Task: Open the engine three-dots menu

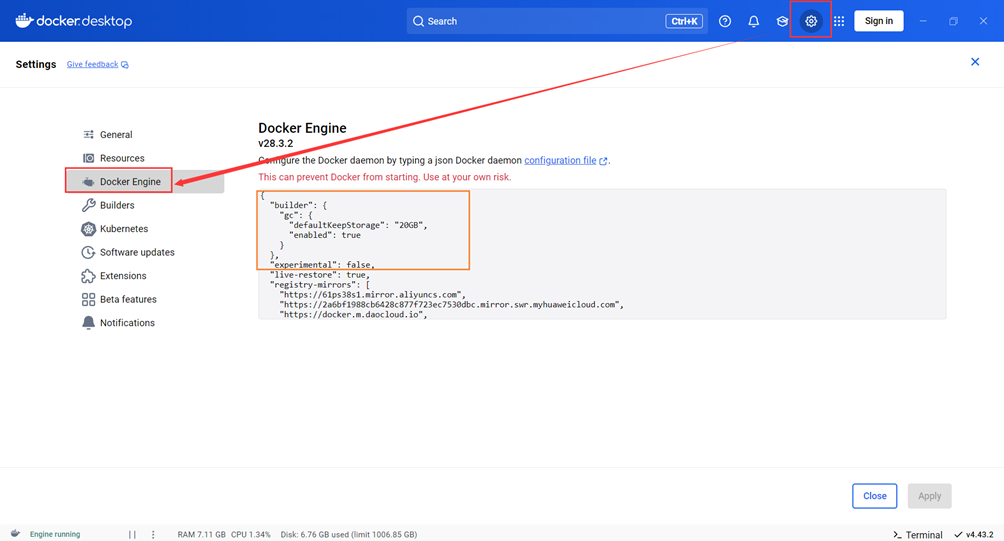Action: tap(153, 534)
